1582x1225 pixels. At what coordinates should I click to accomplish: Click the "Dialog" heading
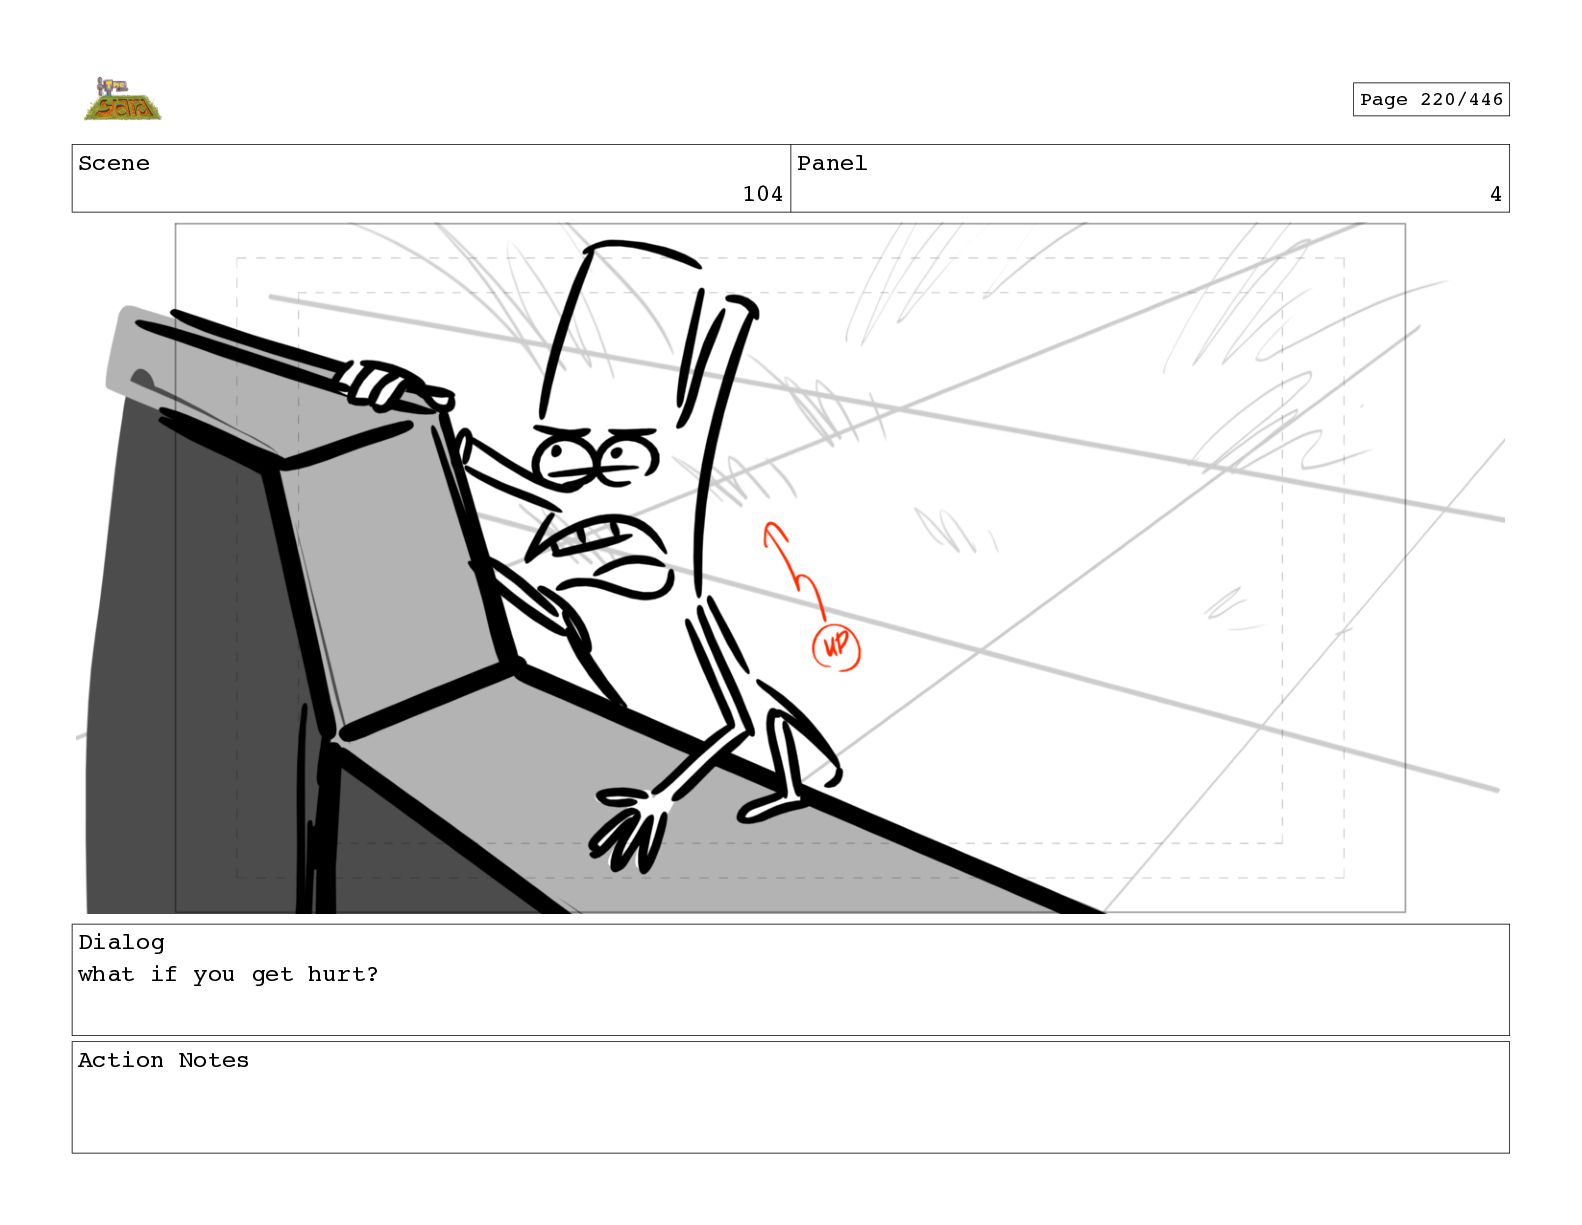tap(121, 942)
